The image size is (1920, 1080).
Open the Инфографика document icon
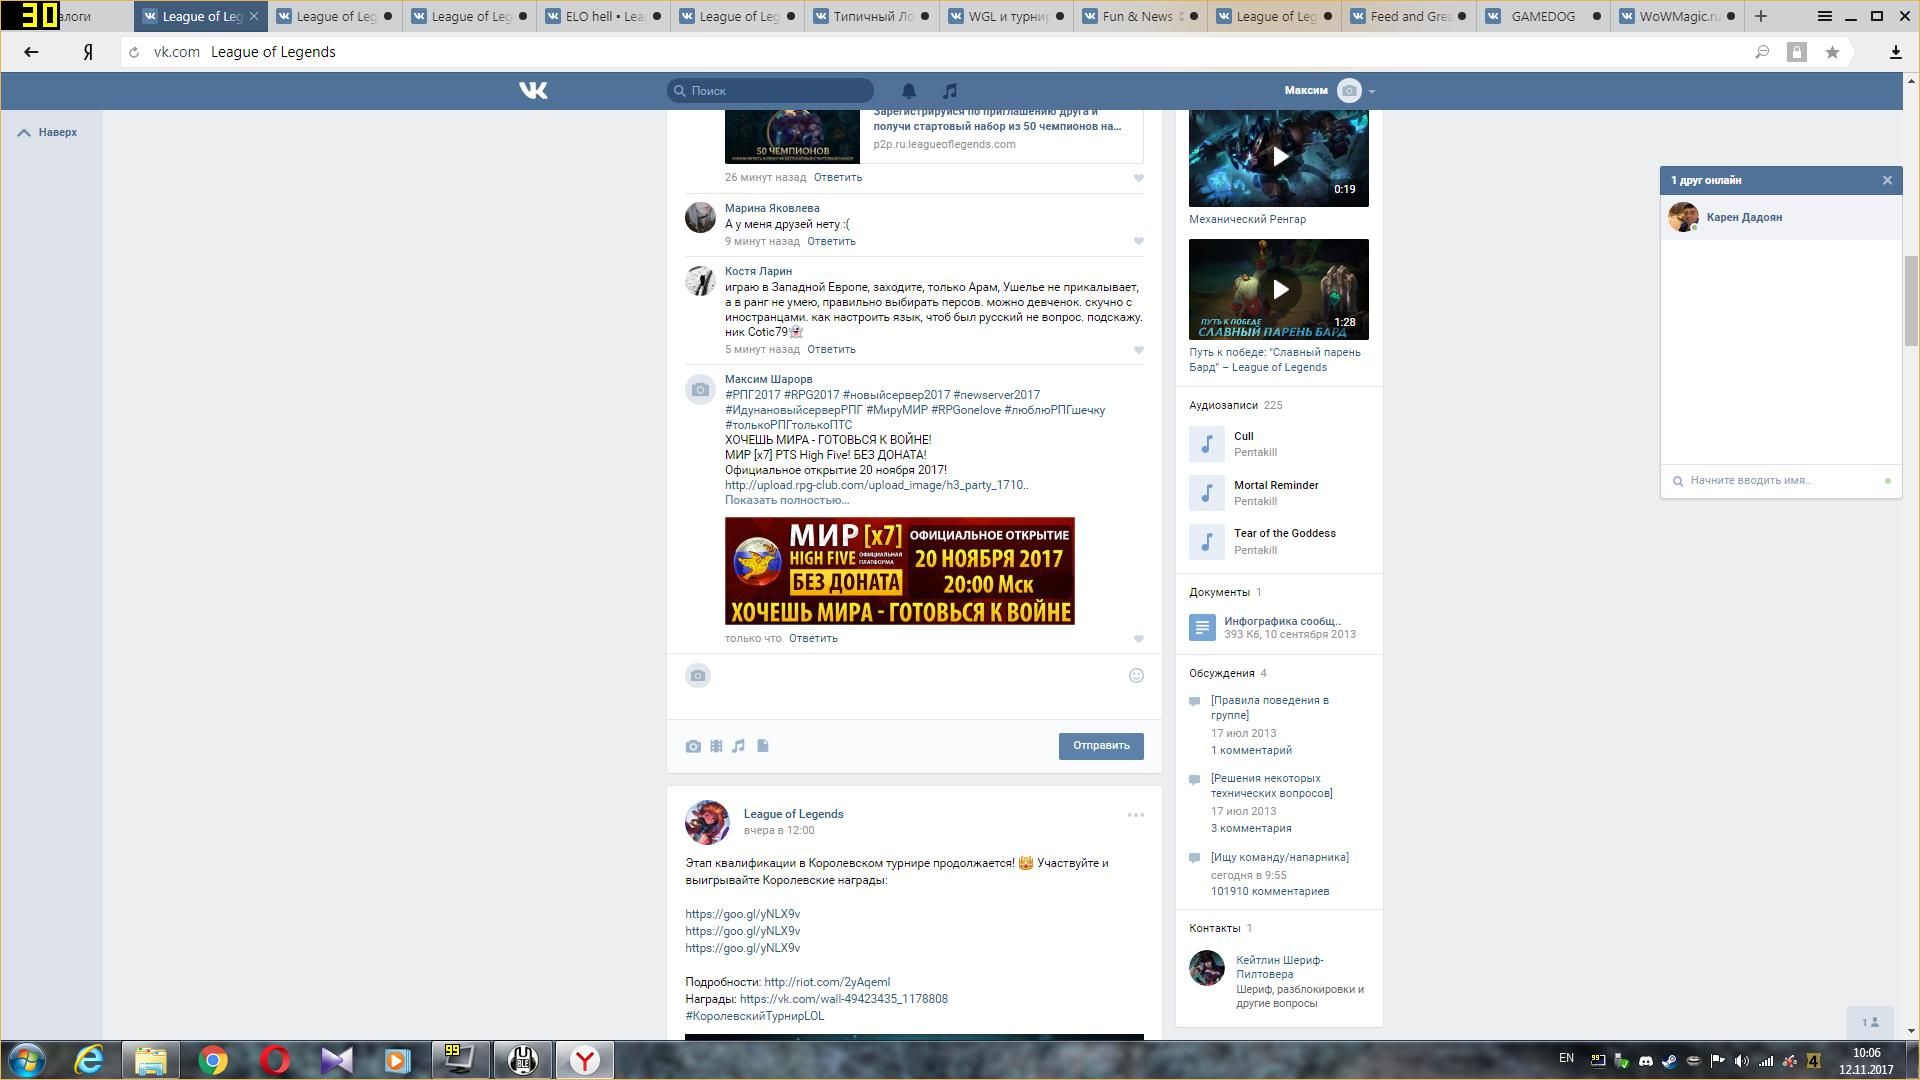1202,628
